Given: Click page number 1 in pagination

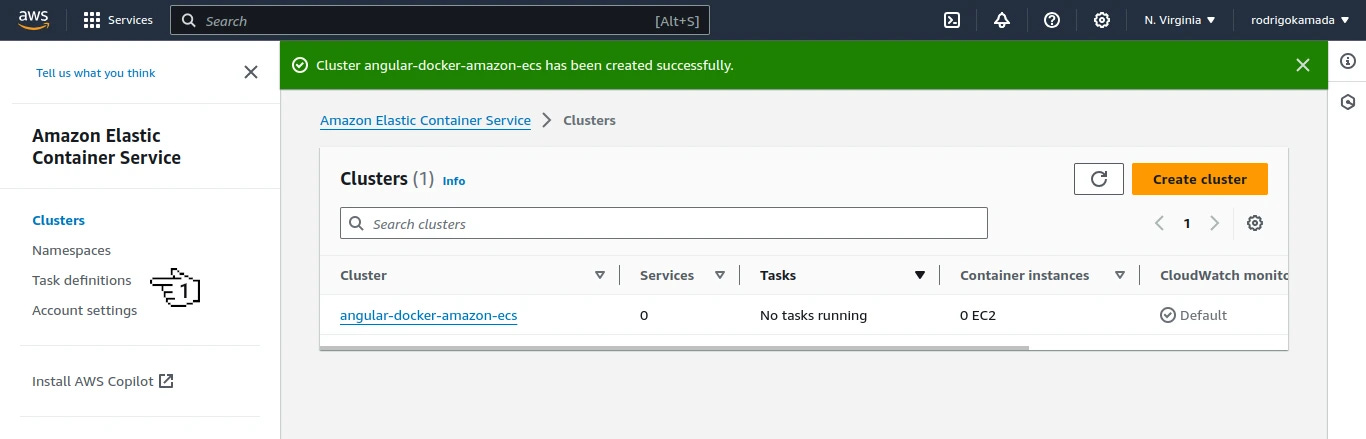Looking at the screenshot, I should click(x=1187, y=223).
